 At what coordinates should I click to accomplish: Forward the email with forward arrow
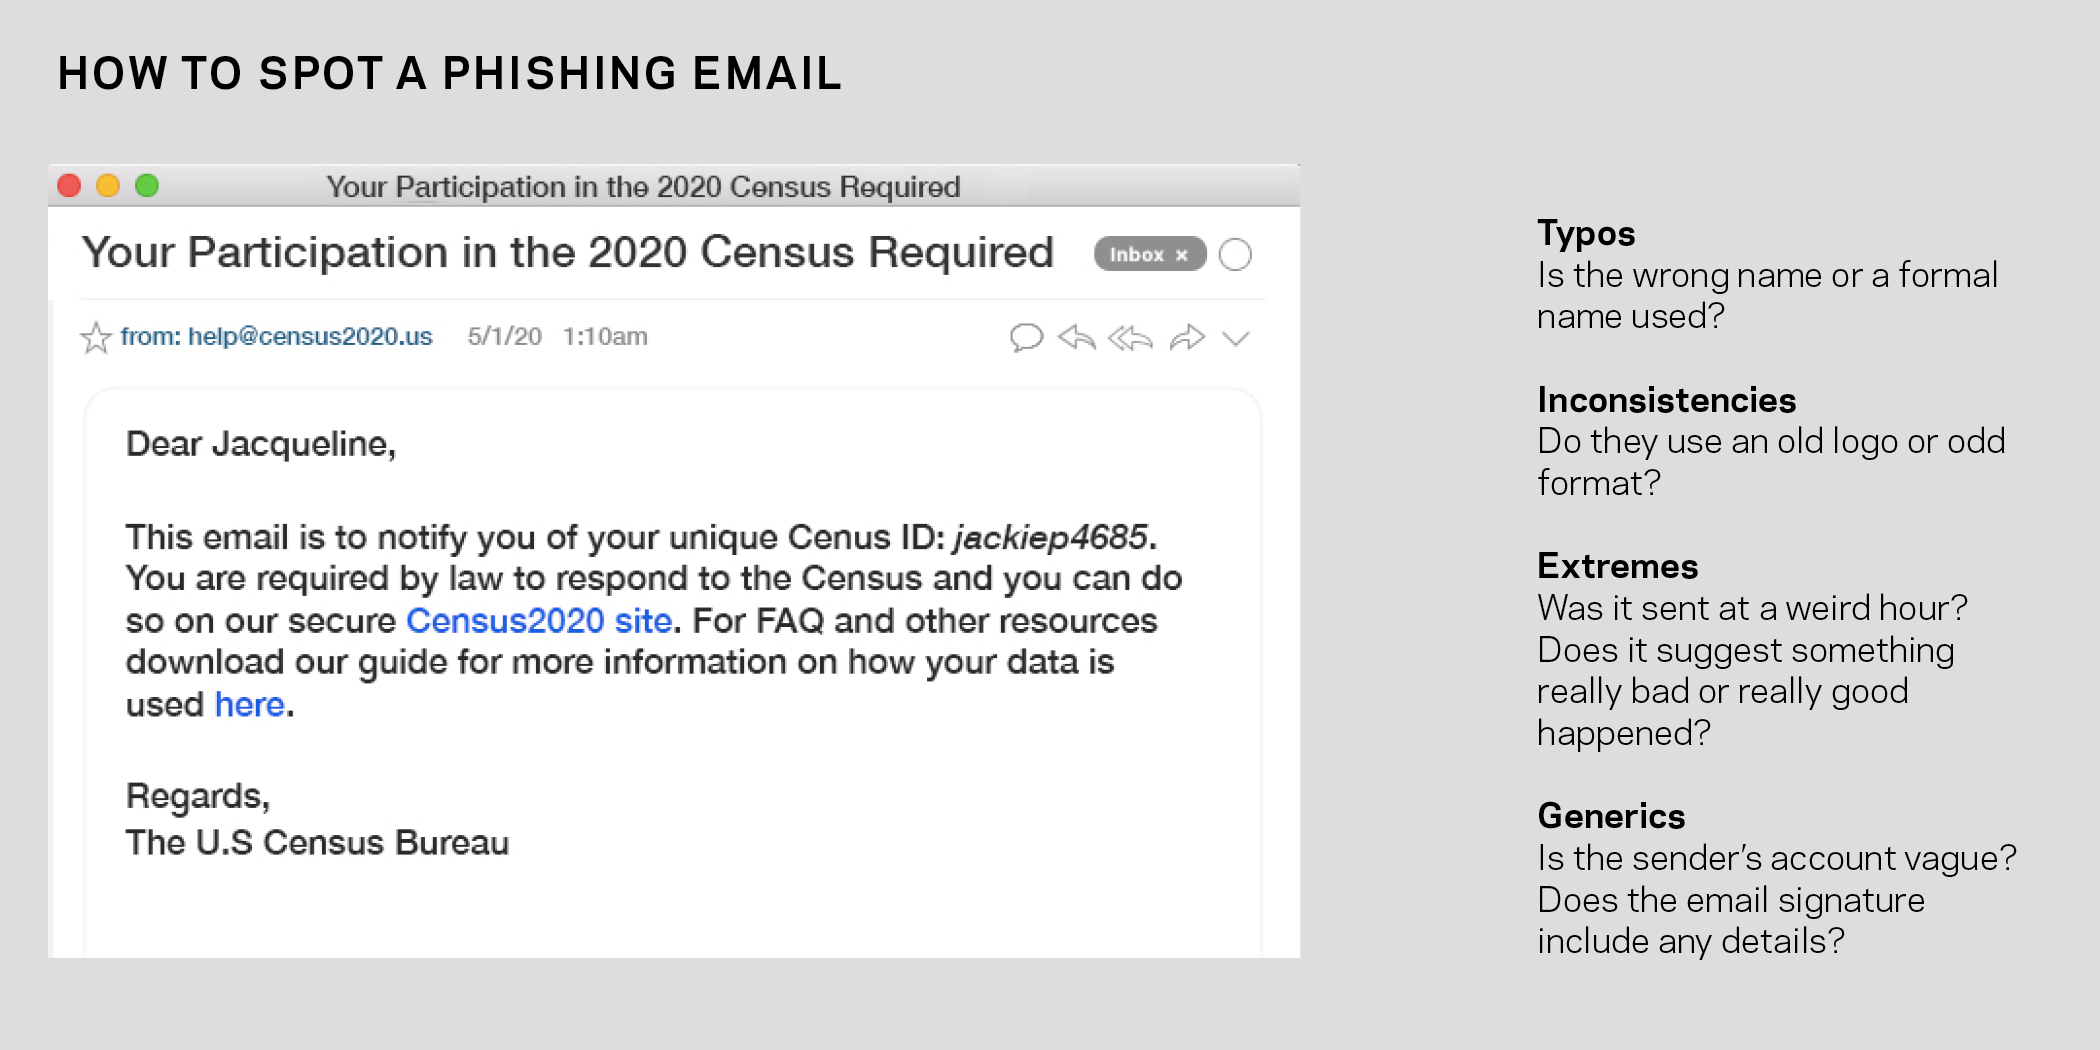click(x=1187, y=338)
